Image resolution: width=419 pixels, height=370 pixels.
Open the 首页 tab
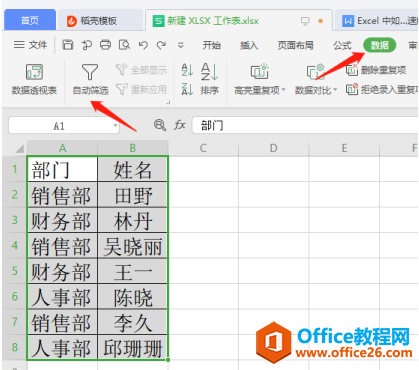pyautogui.click(x=30, y=21)
